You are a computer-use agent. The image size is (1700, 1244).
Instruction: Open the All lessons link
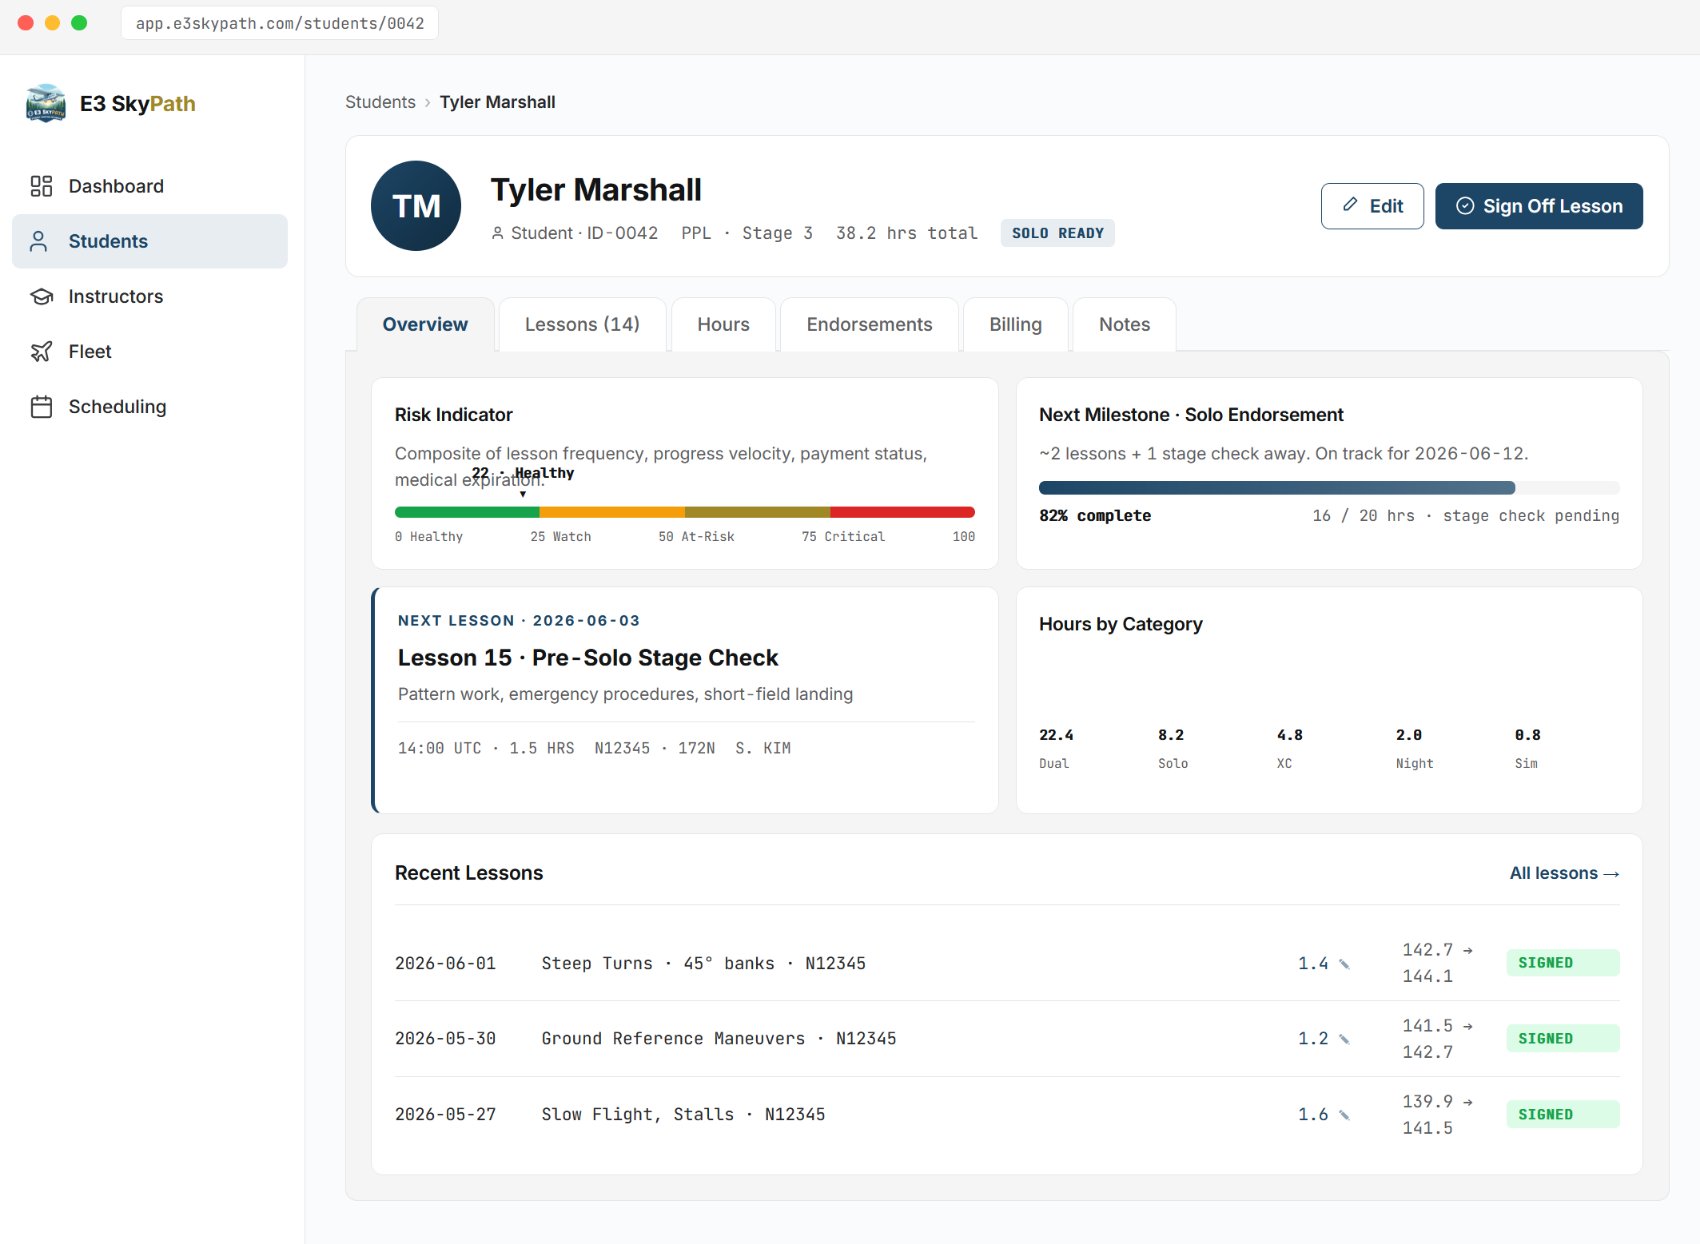coord(1564,873)
